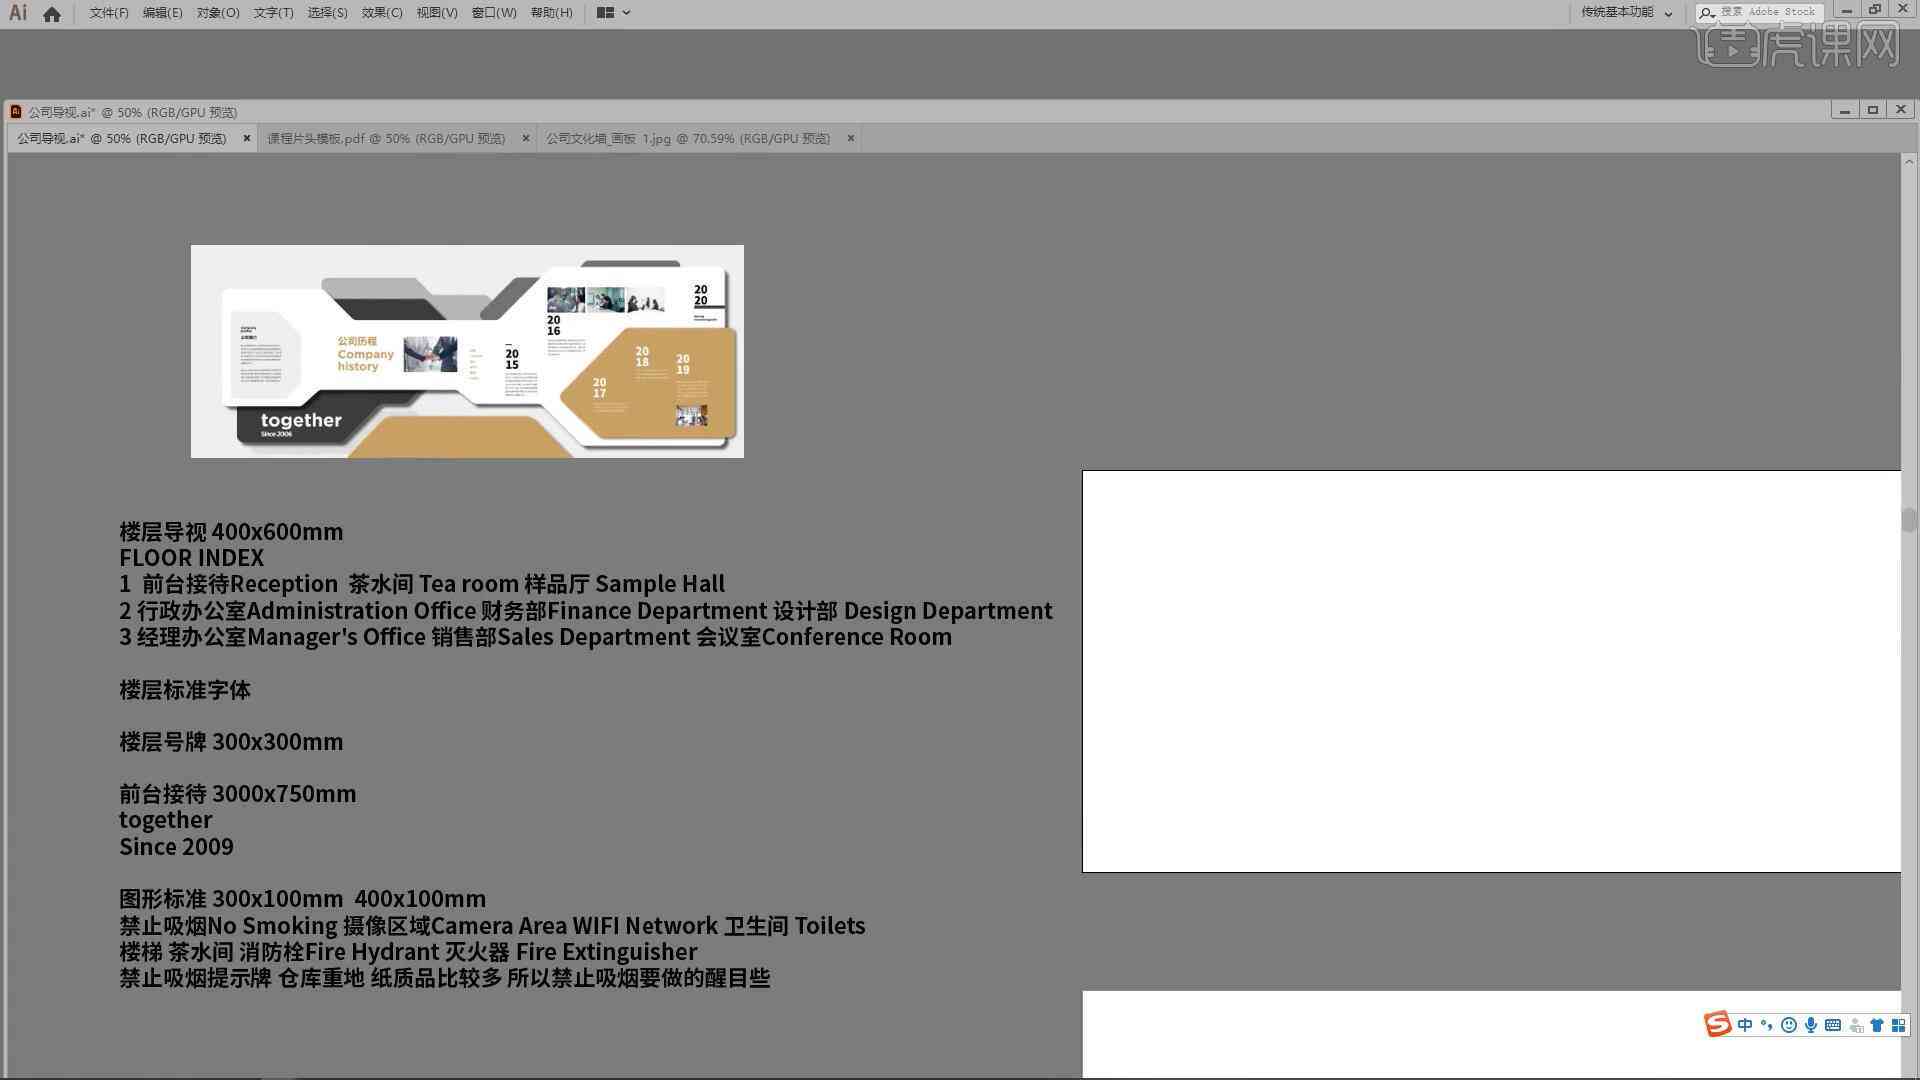Open 公司文化墙_面板 1.jpg tab

tap(687, 138)
